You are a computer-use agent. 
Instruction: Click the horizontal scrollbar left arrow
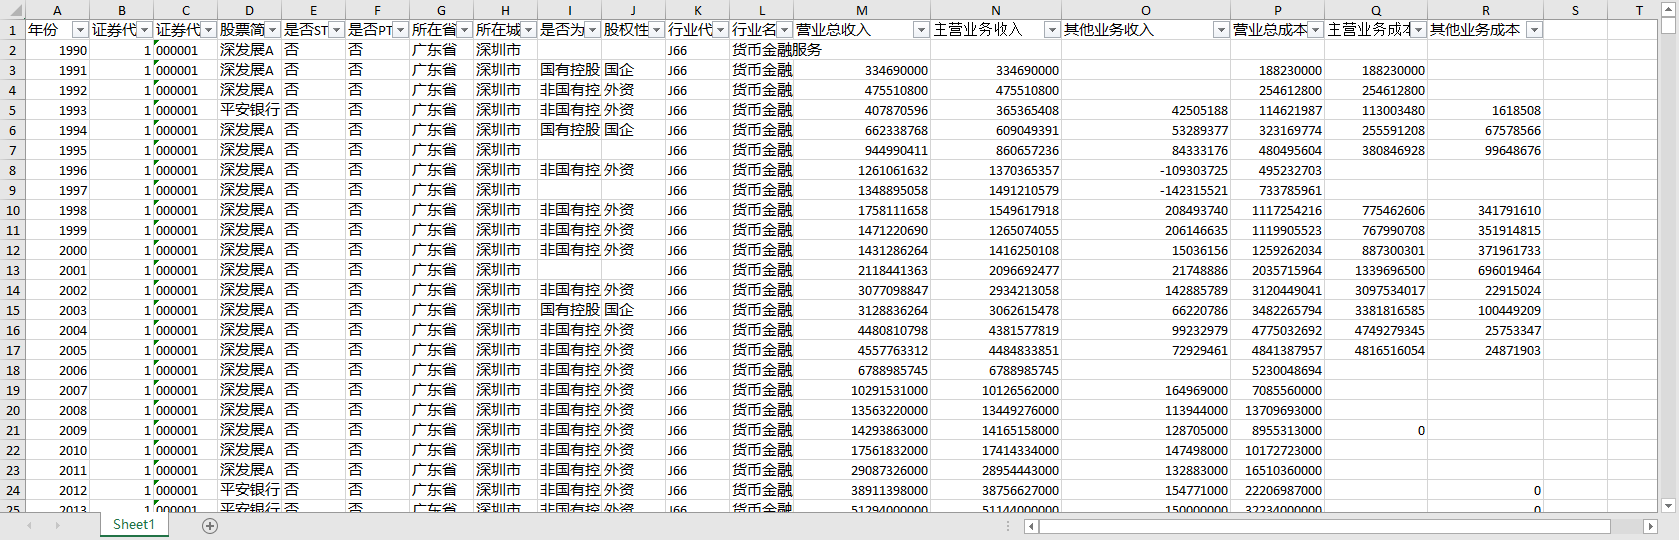[x=1031, y=526]
